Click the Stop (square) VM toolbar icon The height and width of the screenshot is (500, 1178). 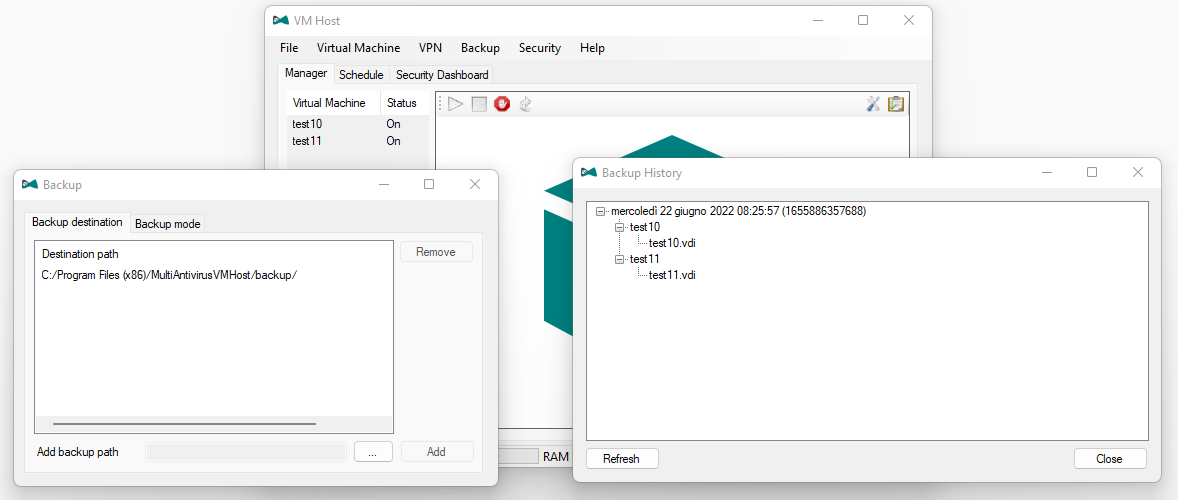[x=479, y=104]
